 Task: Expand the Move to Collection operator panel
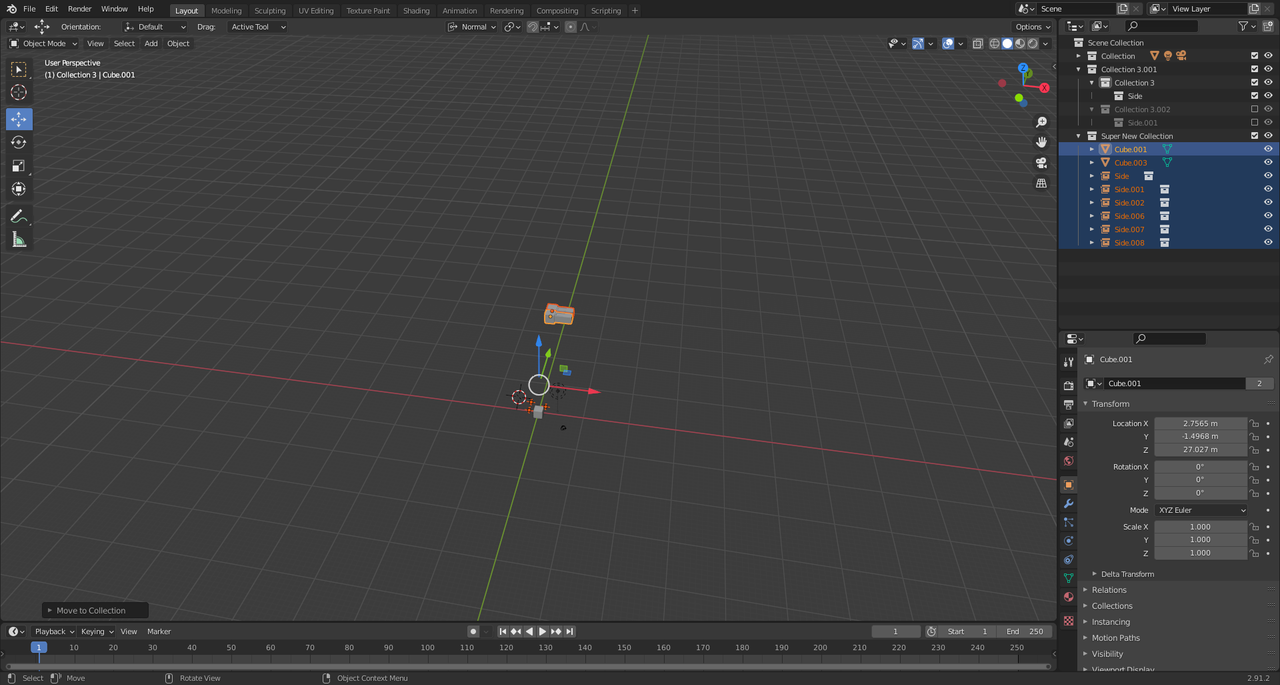coord(95,610)
